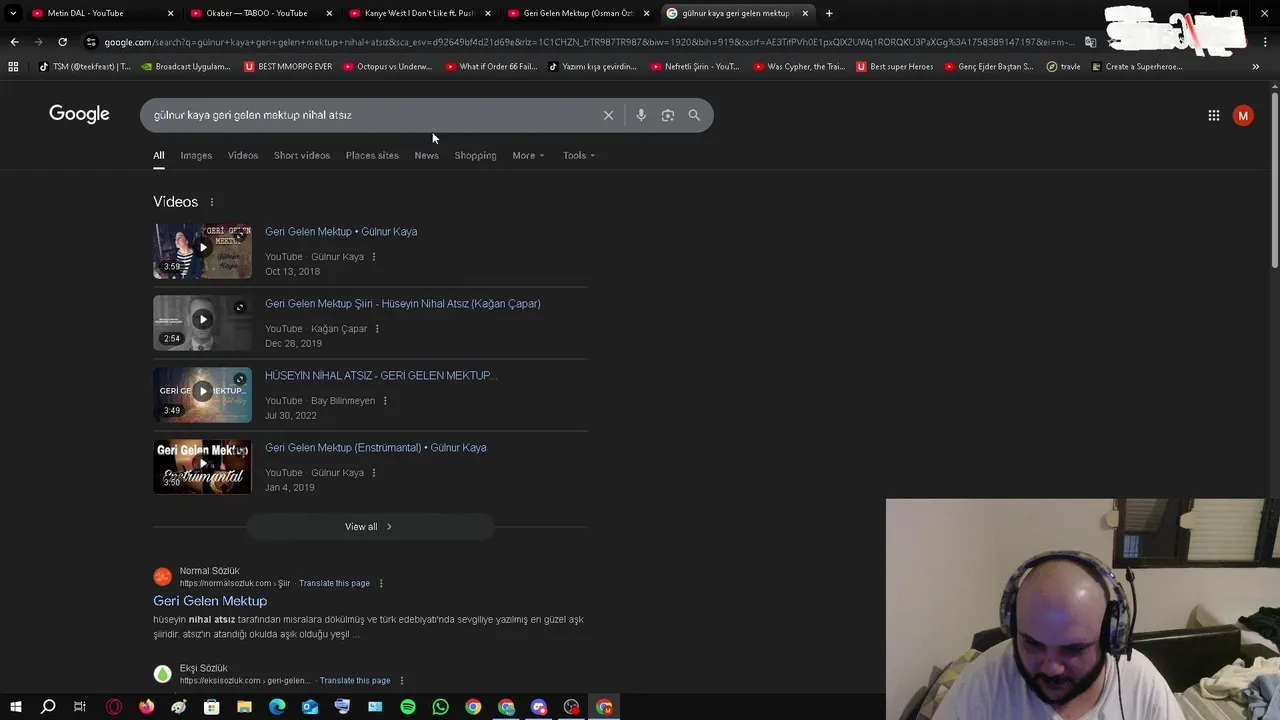Viewport: 1280px width, 720px height.
Task: Open HÜSEYİN NİHAL ATSIZ - GERİ GELEN MEKTUP link
Action: pos(381,376)
